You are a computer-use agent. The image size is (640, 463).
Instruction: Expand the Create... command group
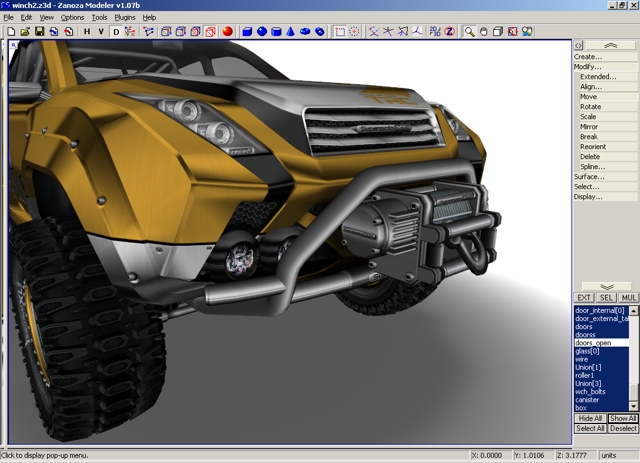(588, 57)
